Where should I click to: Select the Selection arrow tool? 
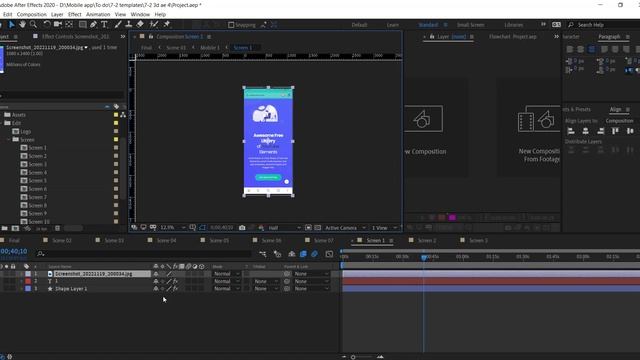coord(11,25)
